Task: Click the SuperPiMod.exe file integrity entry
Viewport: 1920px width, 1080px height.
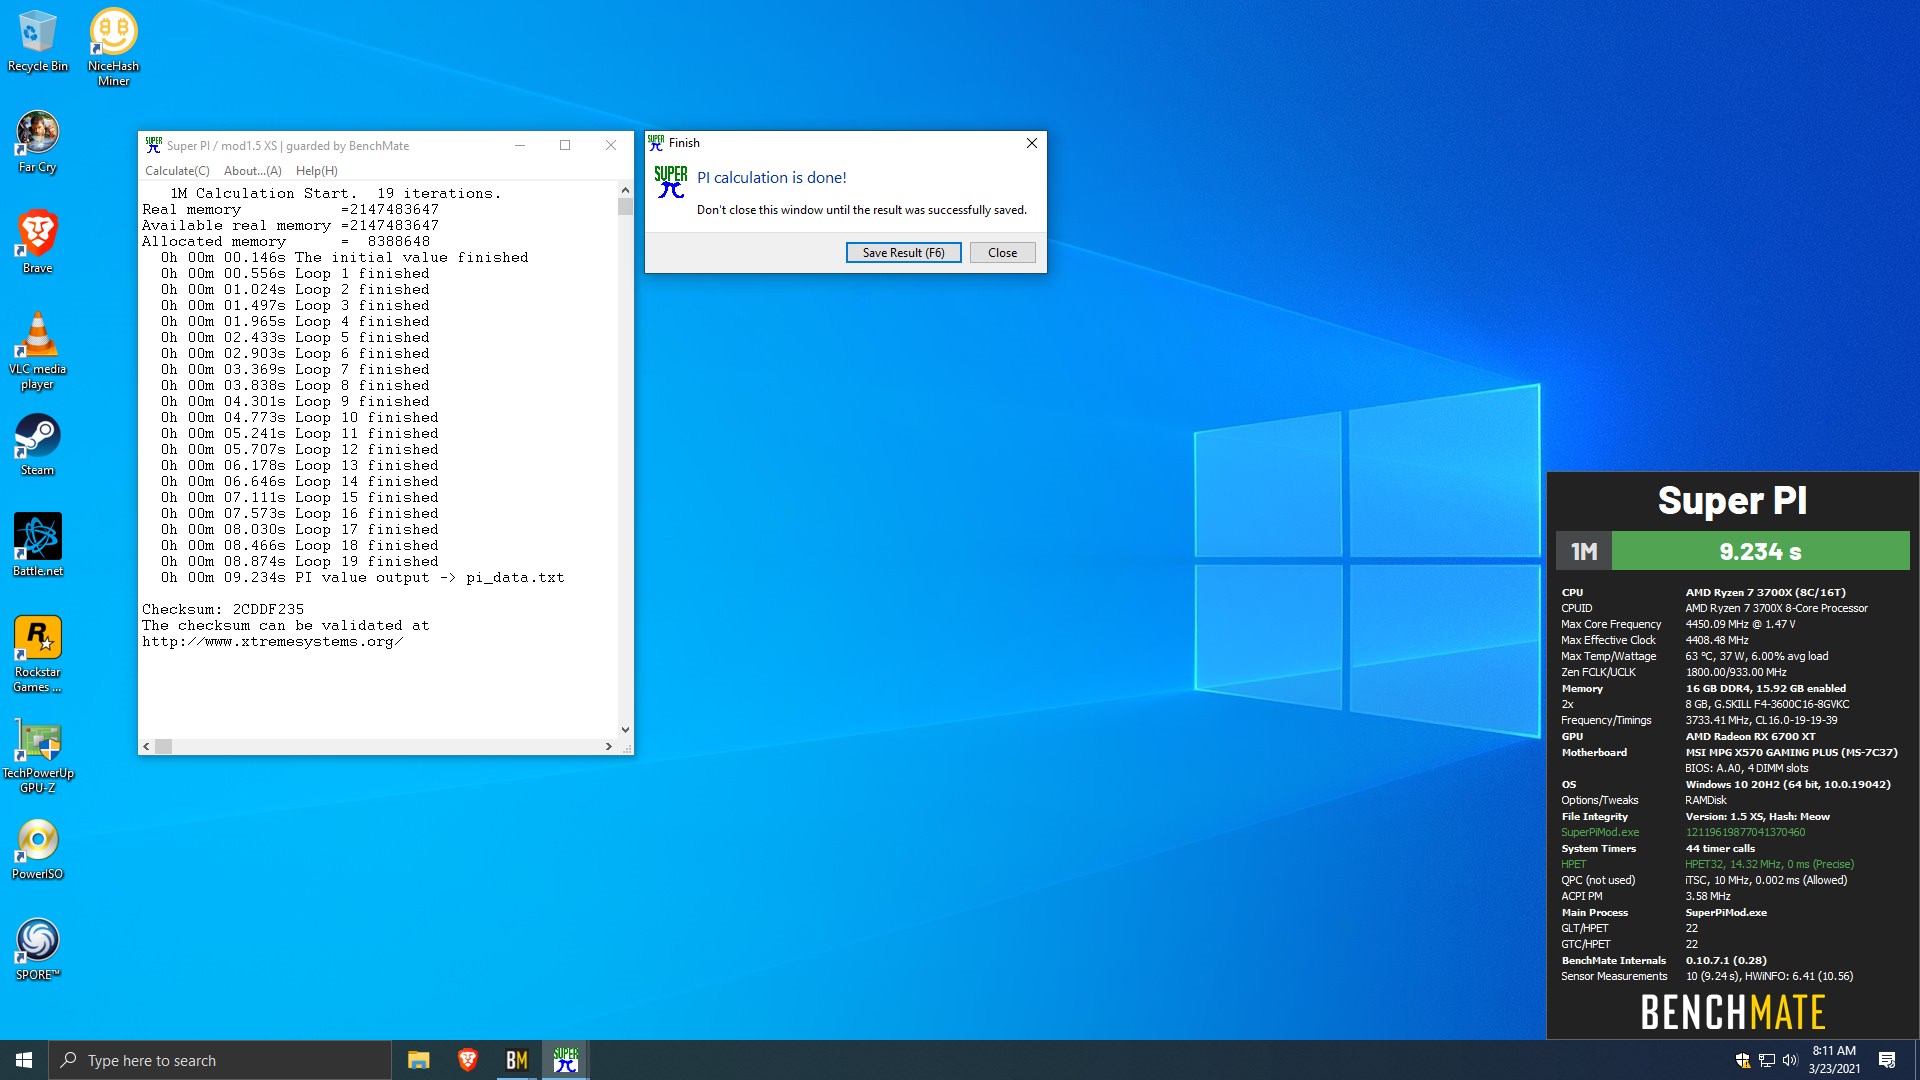Action: pyautogui.click(x=1600, y=832)
